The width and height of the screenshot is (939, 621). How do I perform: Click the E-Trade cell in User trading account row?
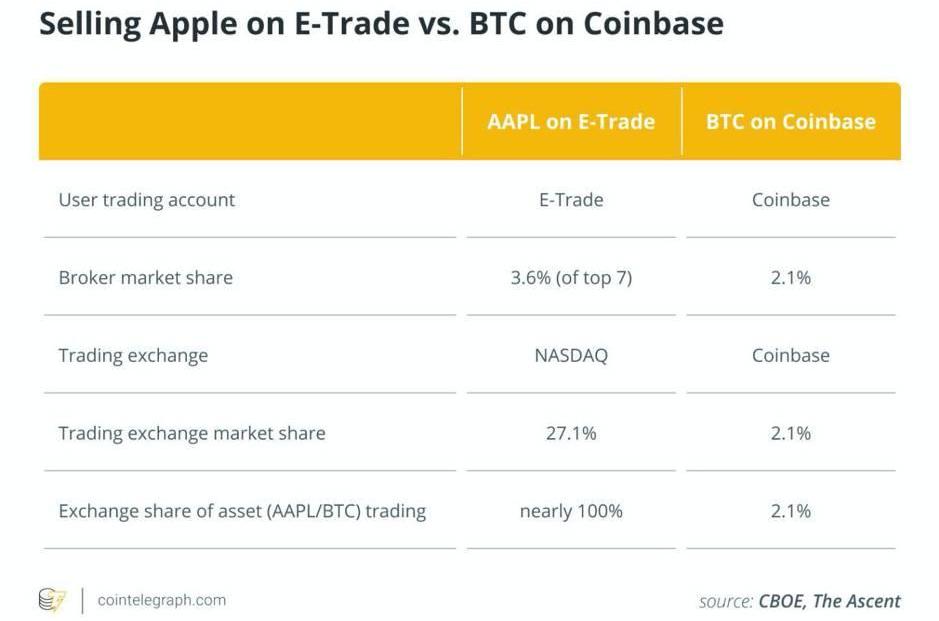pyautogui.click(x=571, y=200)
